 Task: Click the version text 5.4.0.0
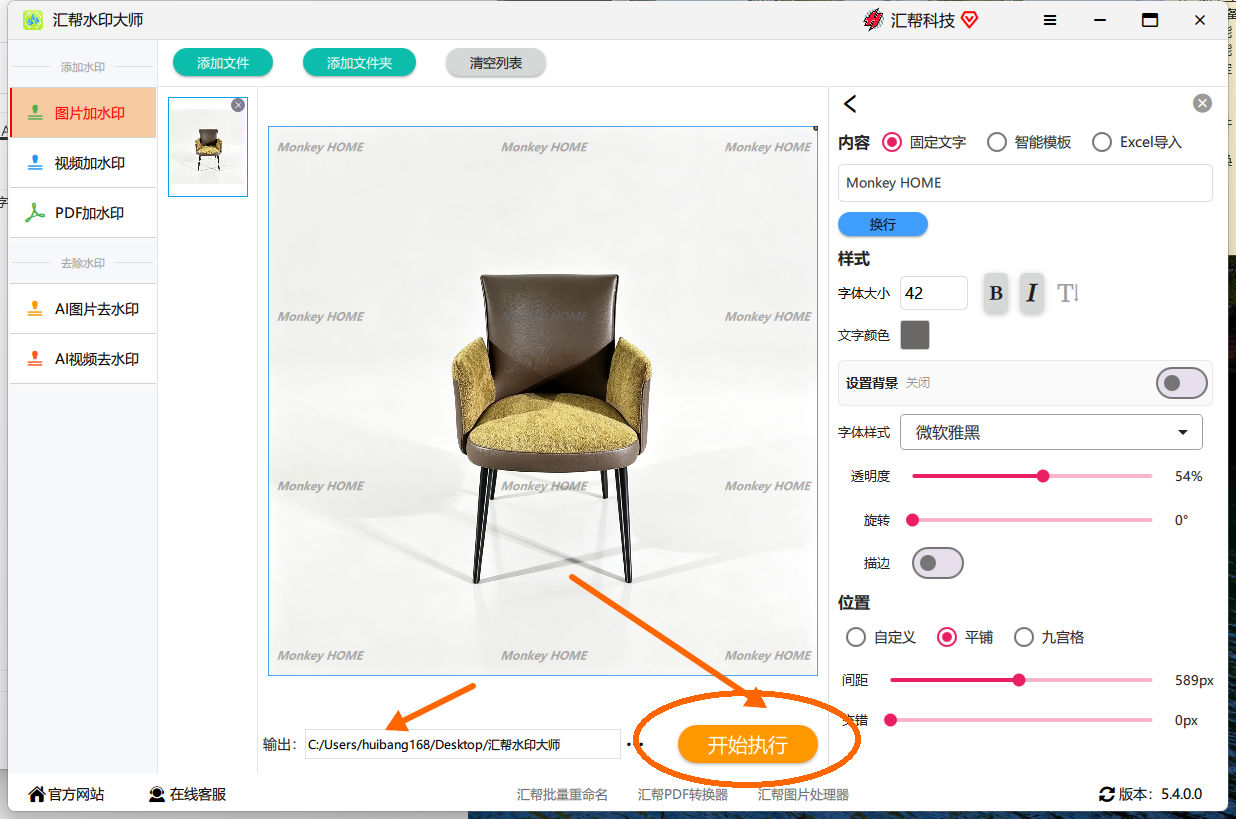1182,794
